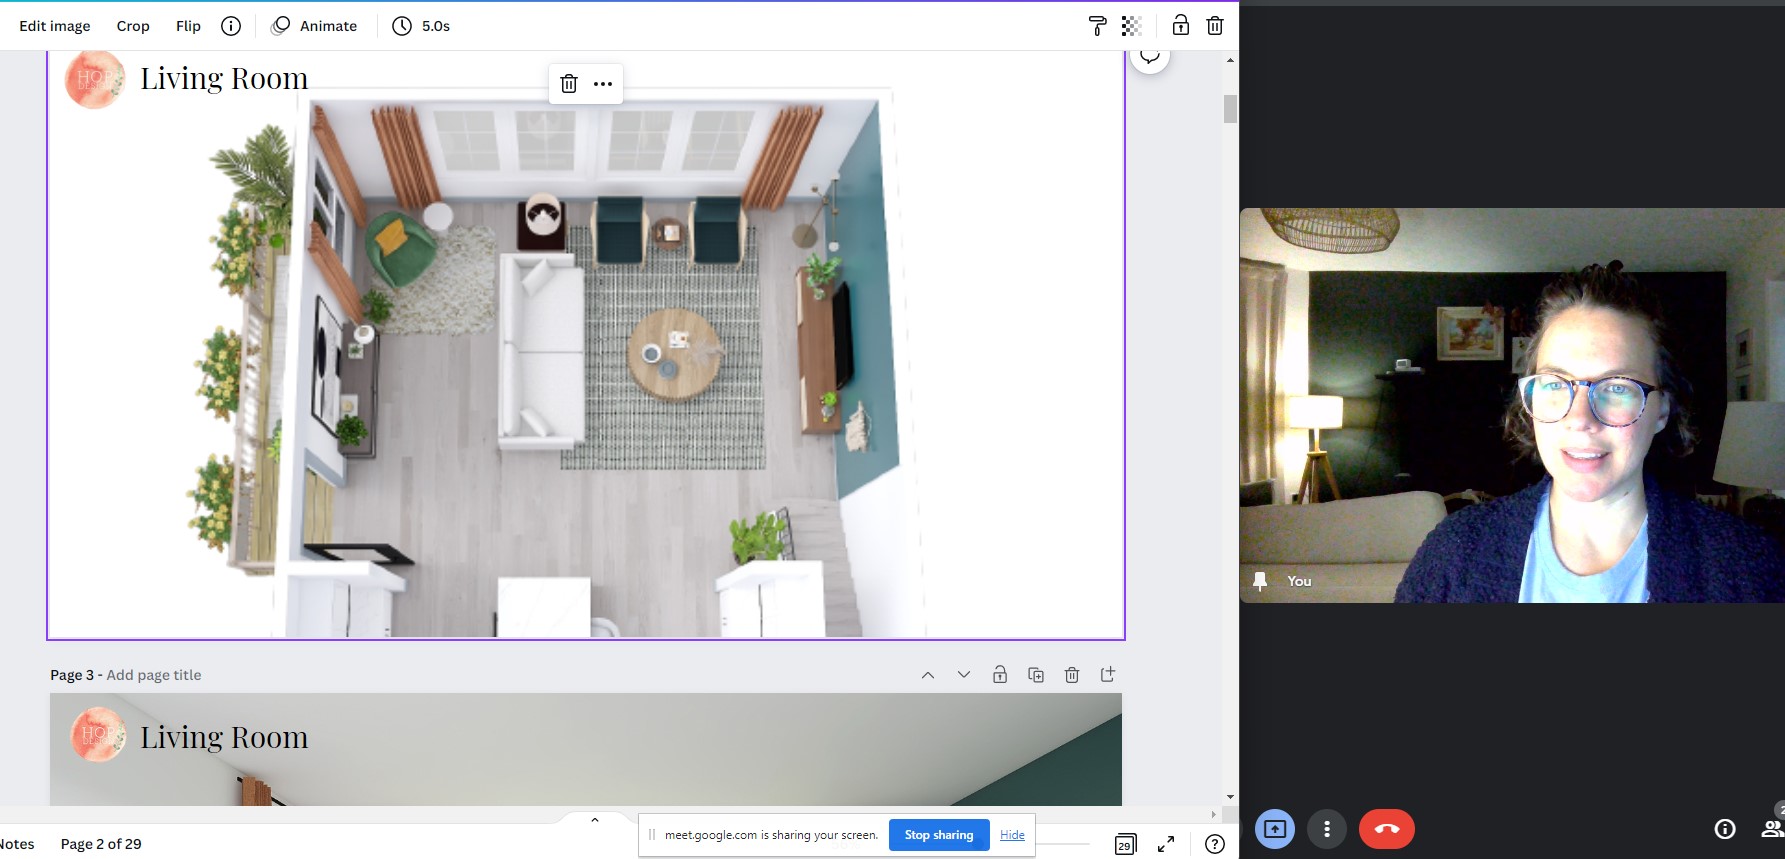Open Edit image menu

tap(55, 26)
